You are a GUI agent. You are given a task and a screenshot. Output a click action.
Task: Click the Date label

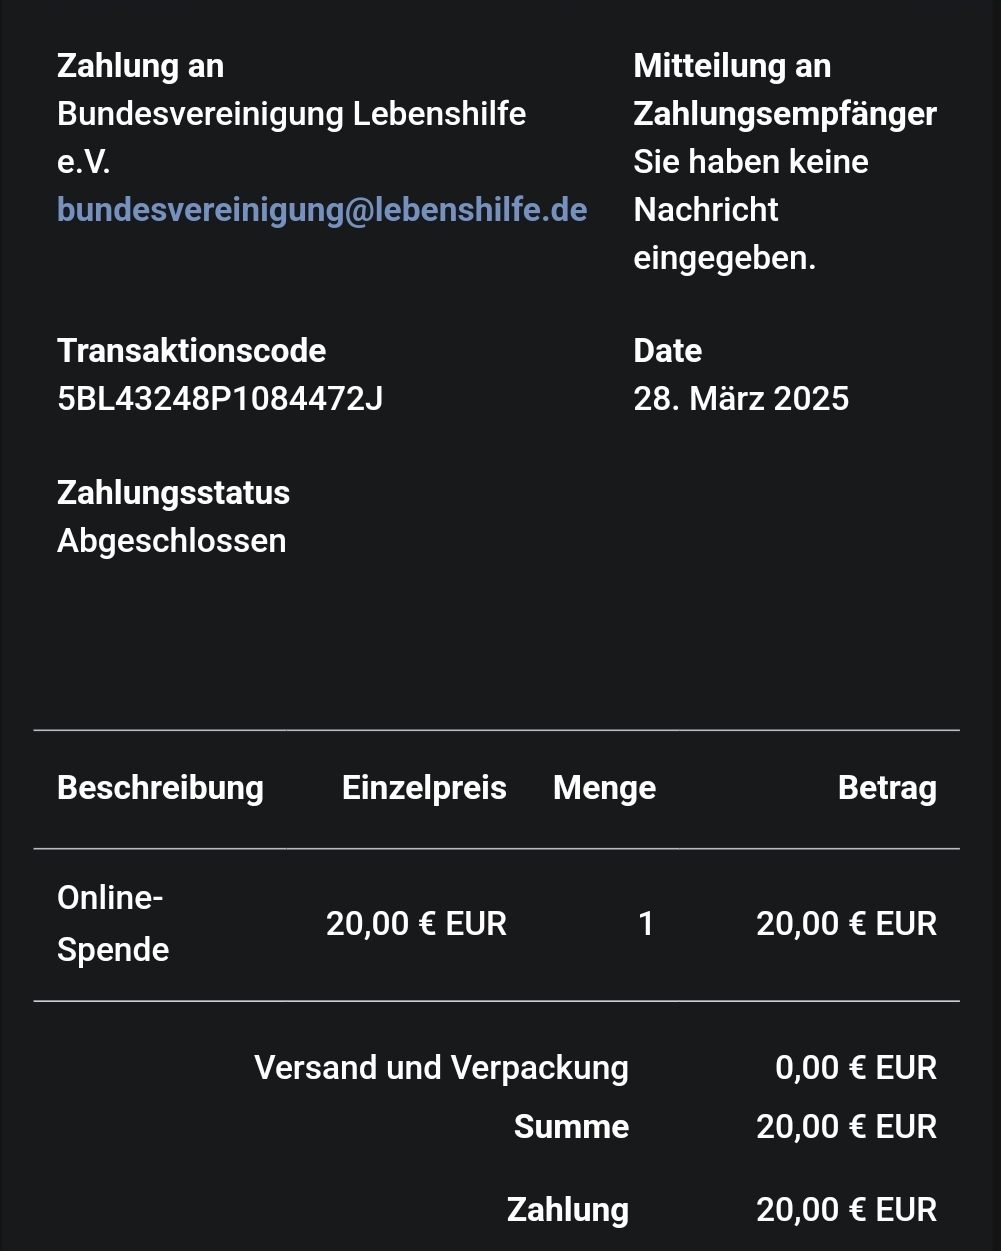click(x=667, y=351)
